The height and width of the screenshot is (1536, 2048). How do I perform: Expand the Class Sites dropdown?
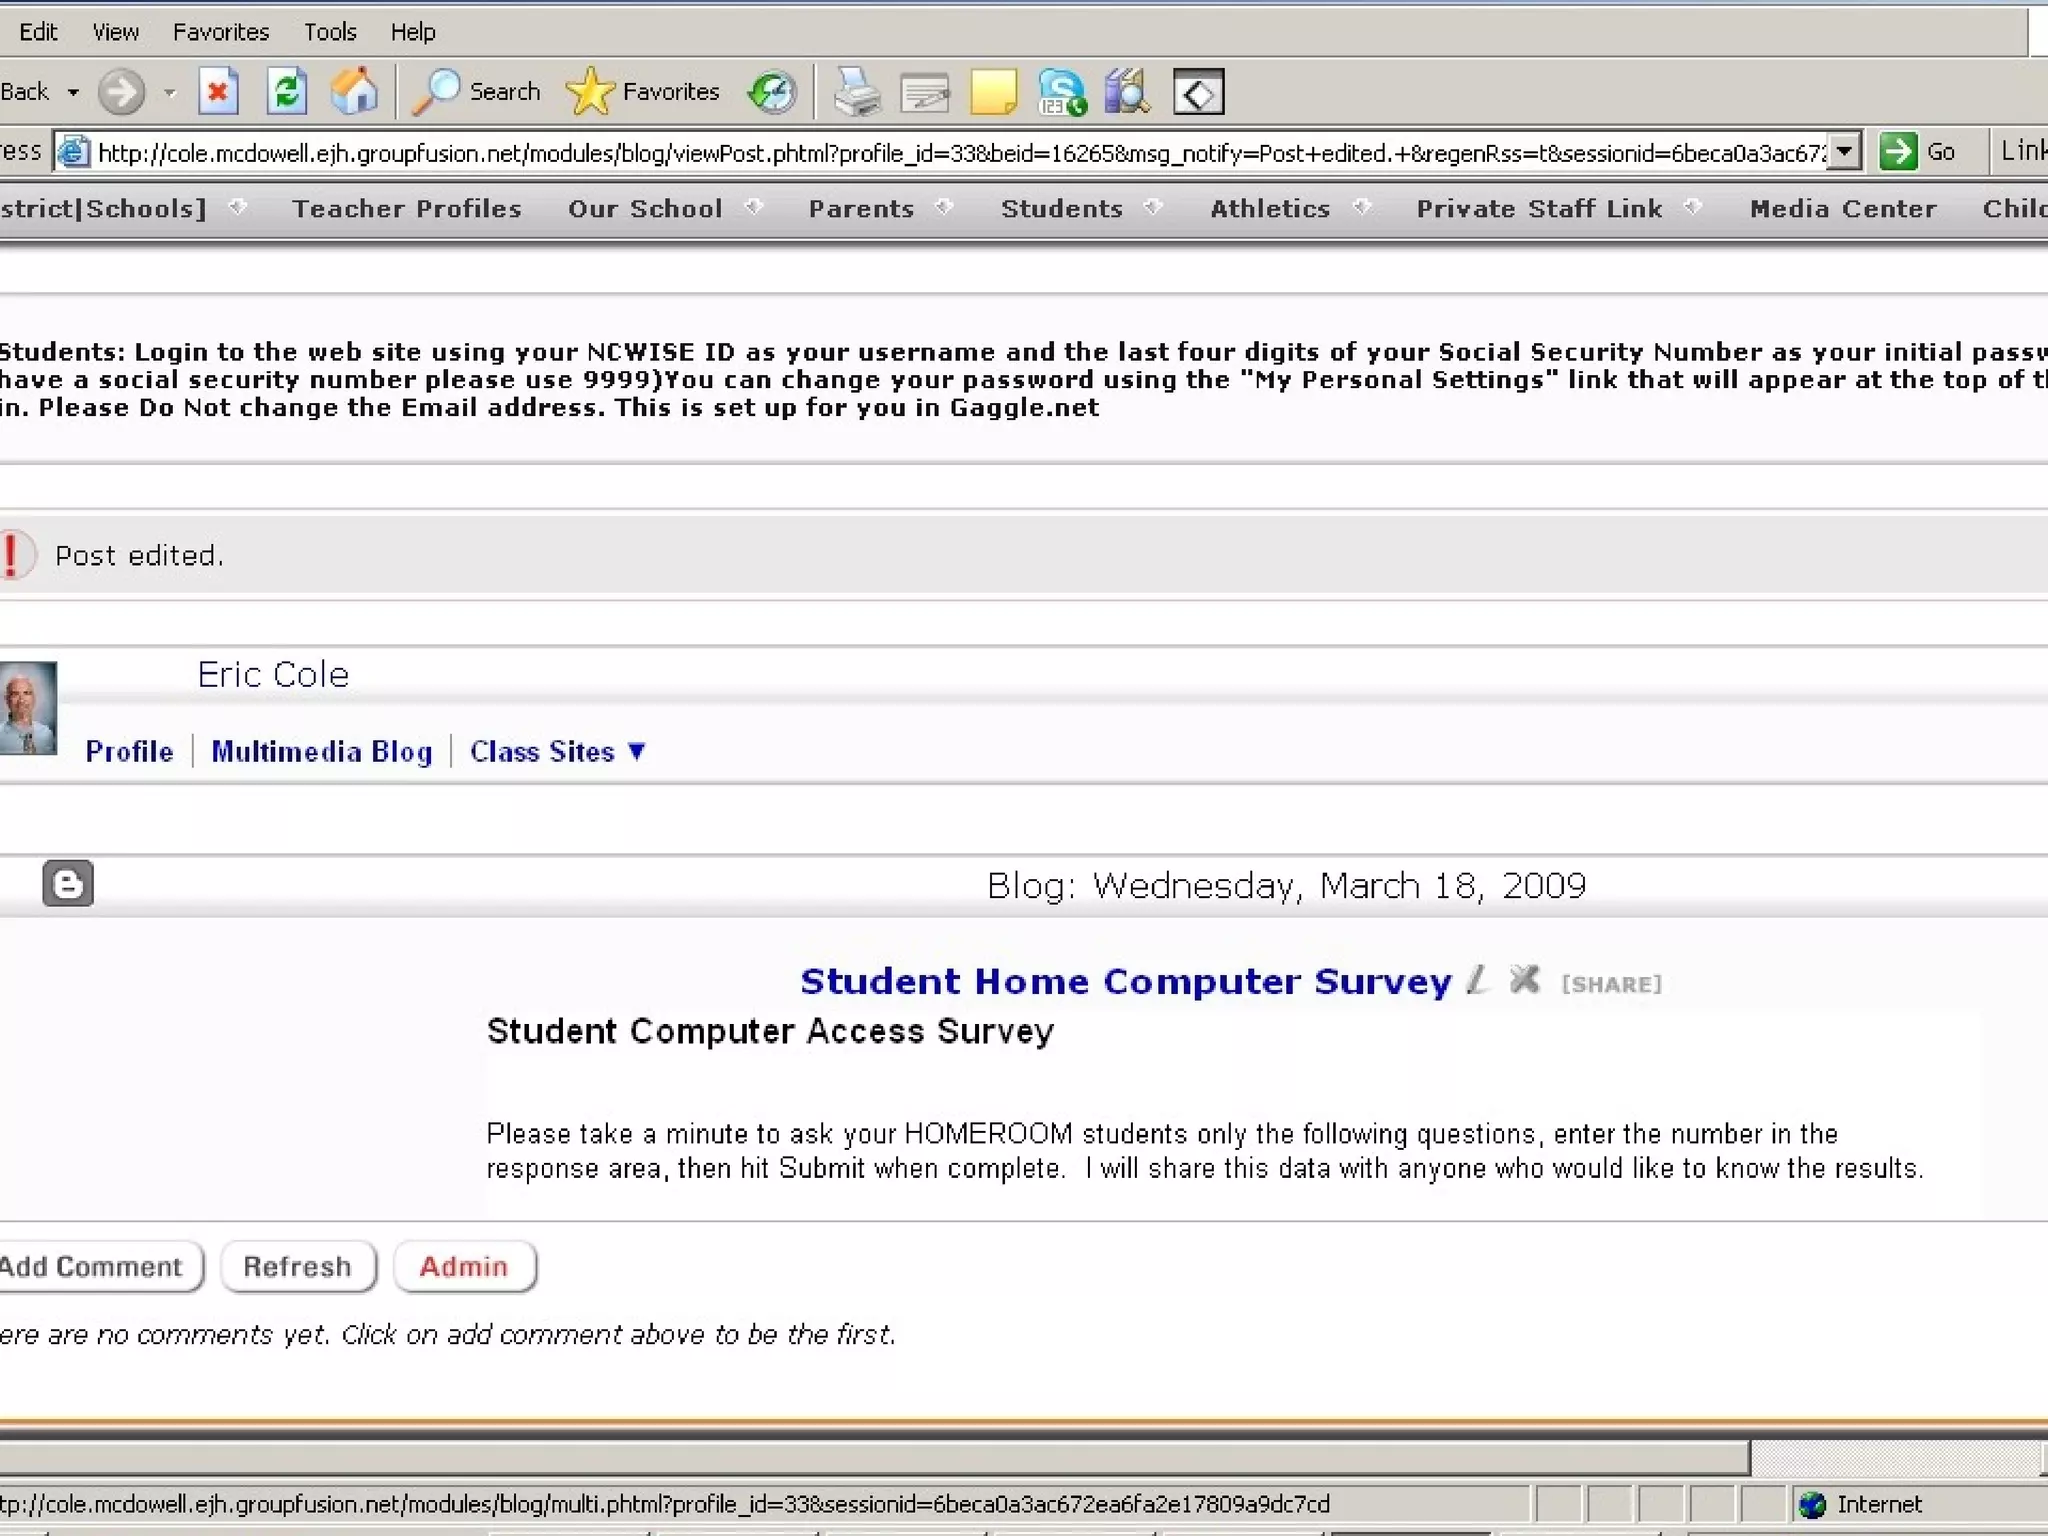[x=557, y=752]
